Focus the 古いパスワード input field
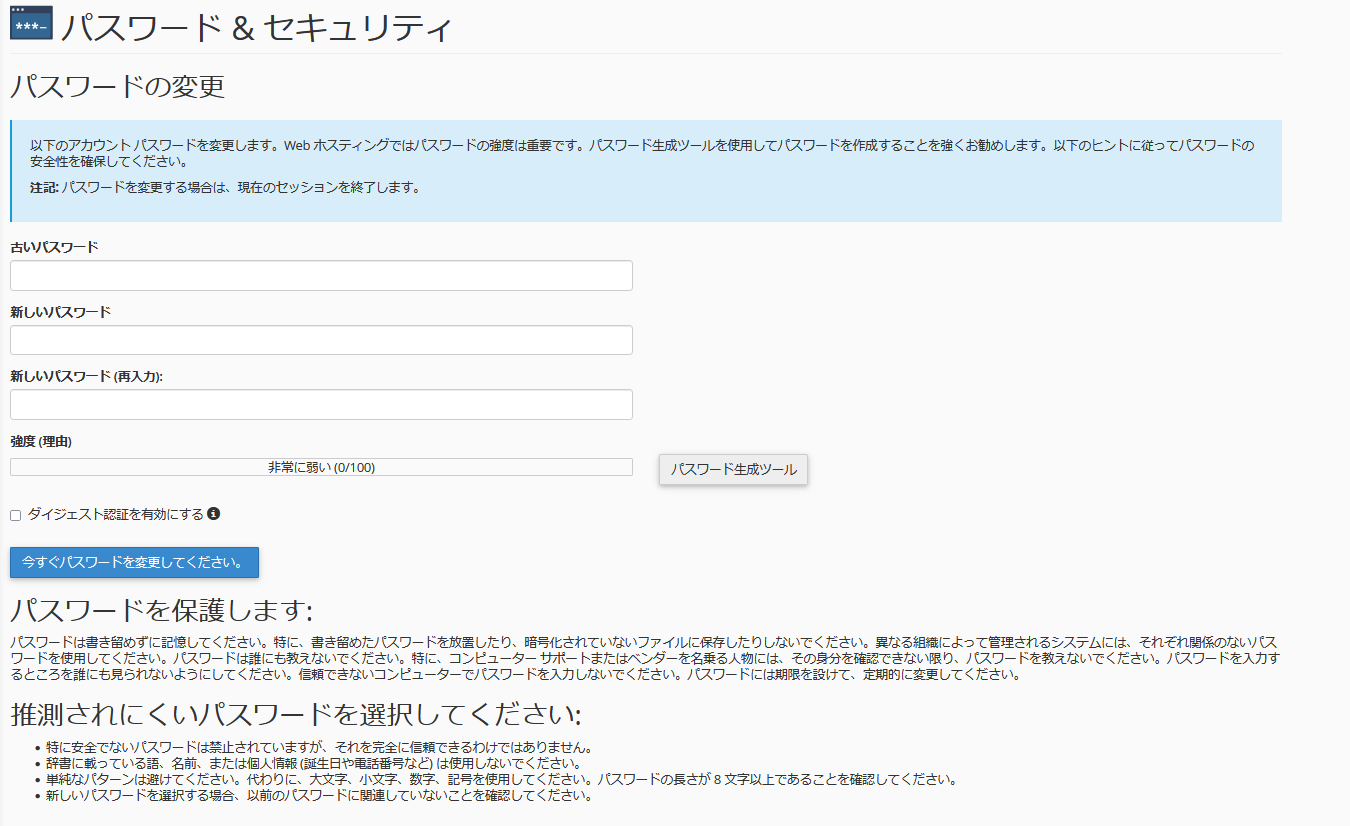1350x826 pixels. [x=321, y=276]
